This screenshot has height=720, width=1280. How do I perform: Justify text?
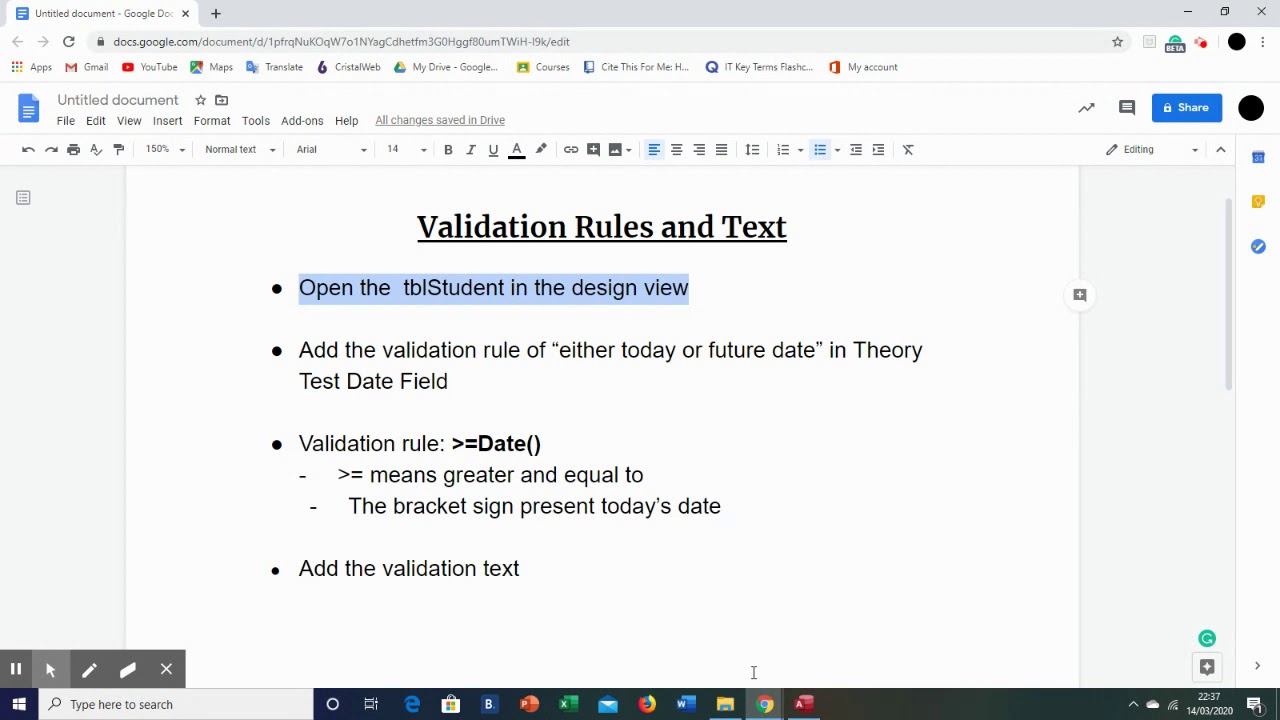point(721,150)
